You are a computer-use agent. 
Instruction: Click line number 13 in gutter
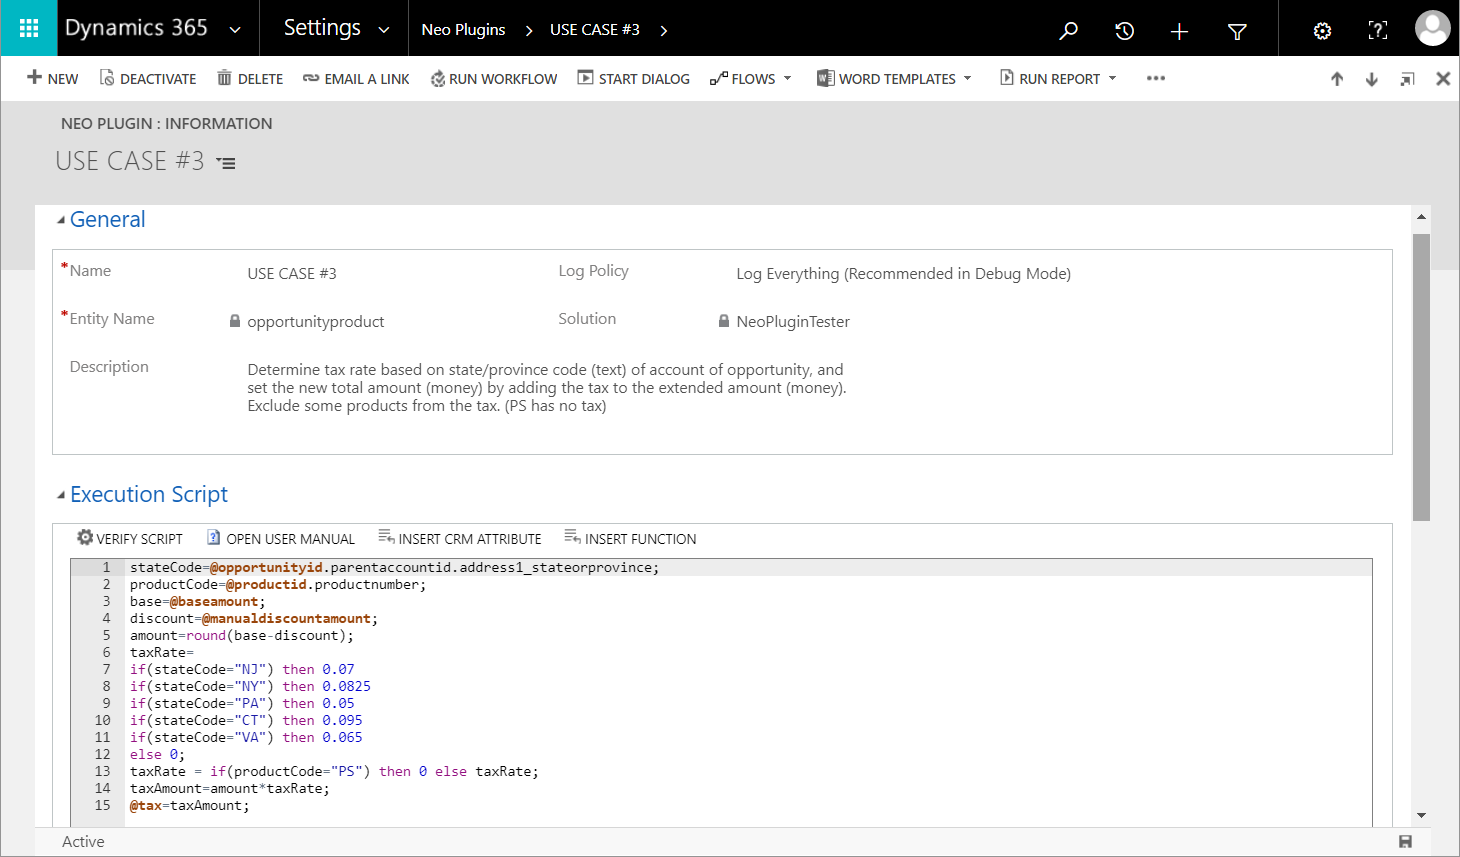(102, 772)
